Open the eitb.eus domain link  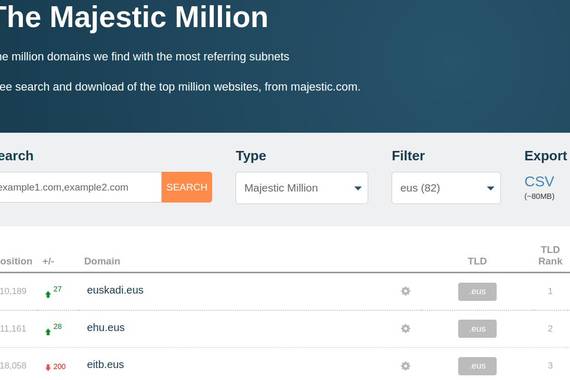[x=105, y=365]
